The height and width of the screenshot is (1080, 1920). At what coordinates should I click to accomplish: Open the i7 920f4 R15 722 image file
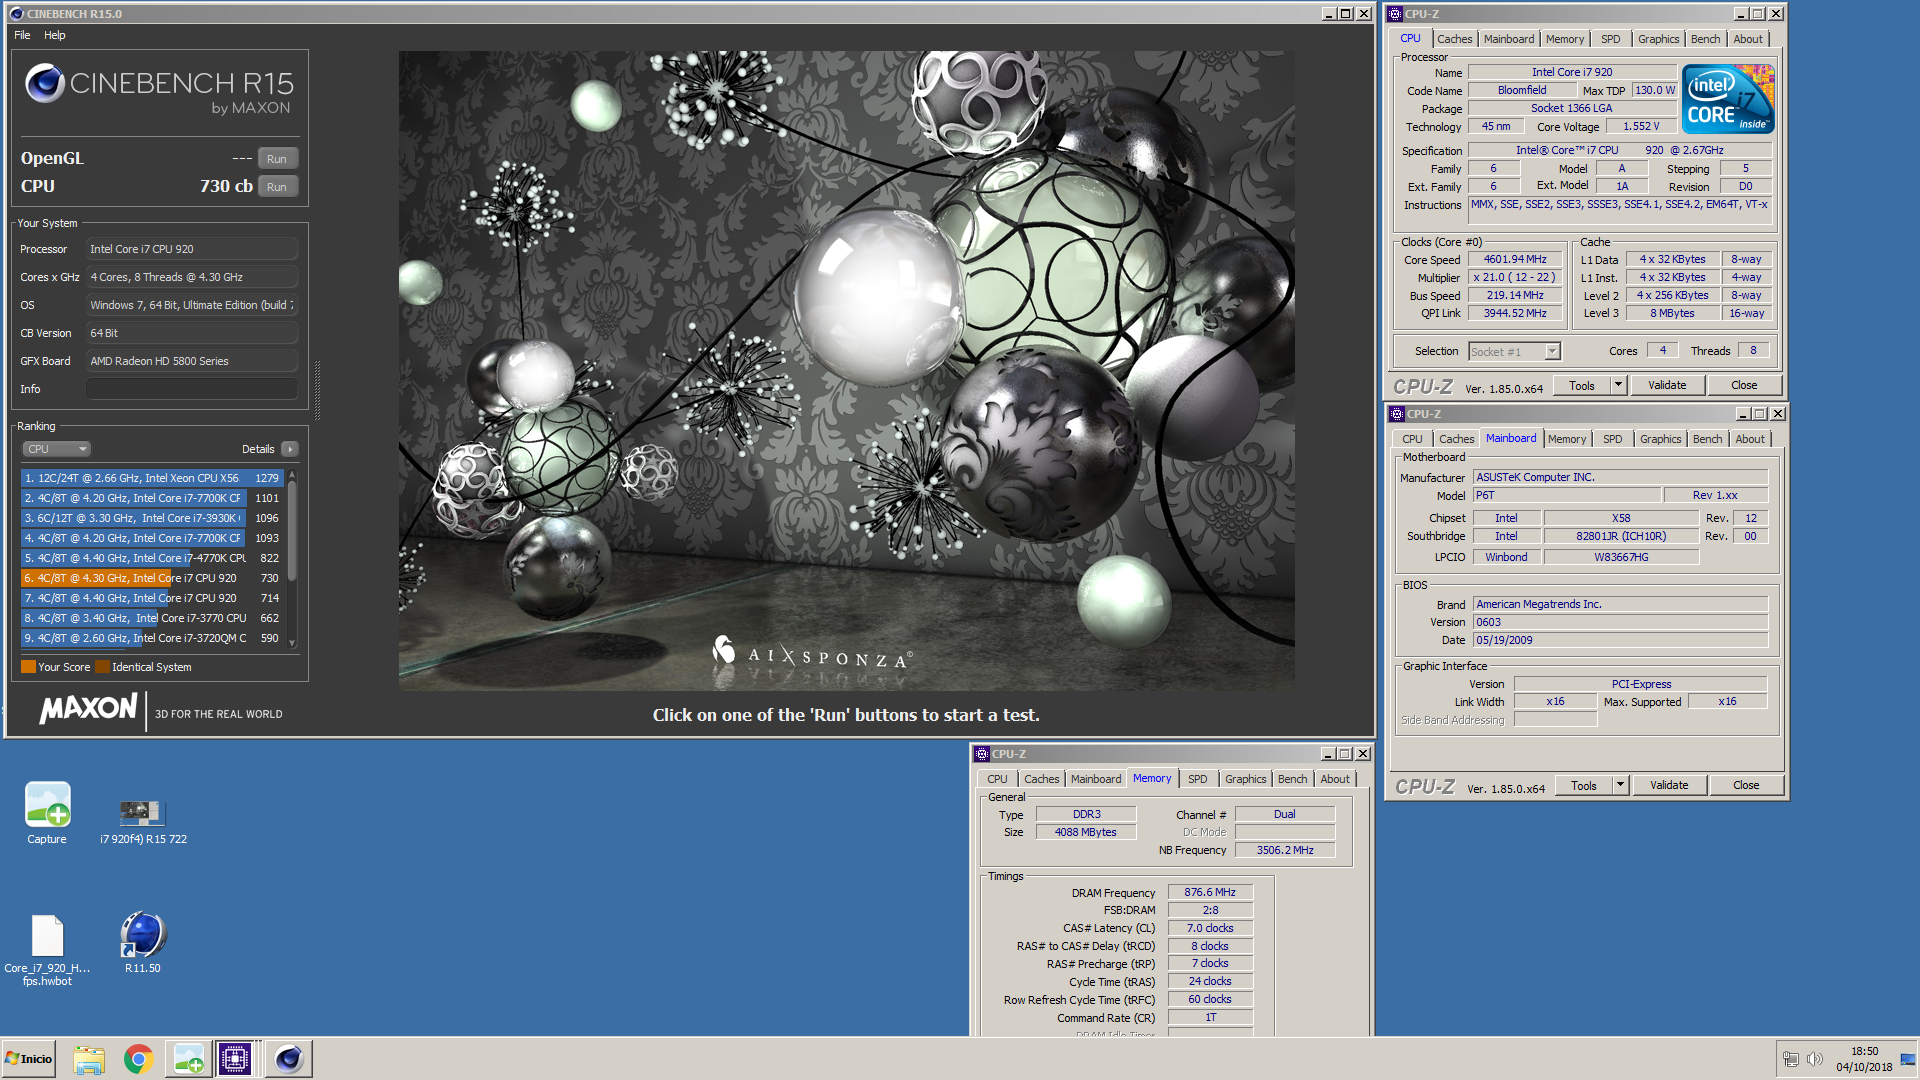click(x=143, y=823)
